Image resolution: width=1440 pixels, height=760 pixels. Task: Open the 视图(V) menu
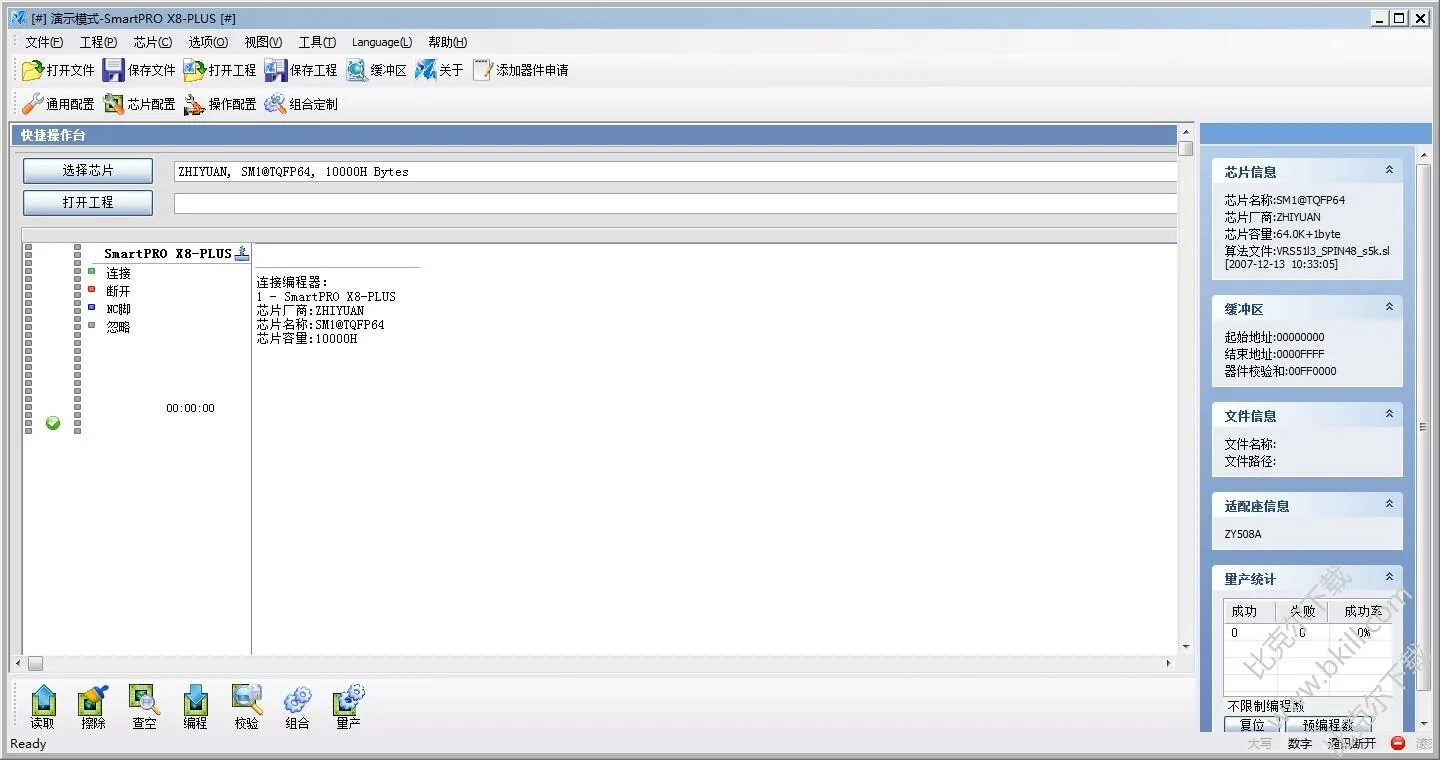tap(263, 42)
